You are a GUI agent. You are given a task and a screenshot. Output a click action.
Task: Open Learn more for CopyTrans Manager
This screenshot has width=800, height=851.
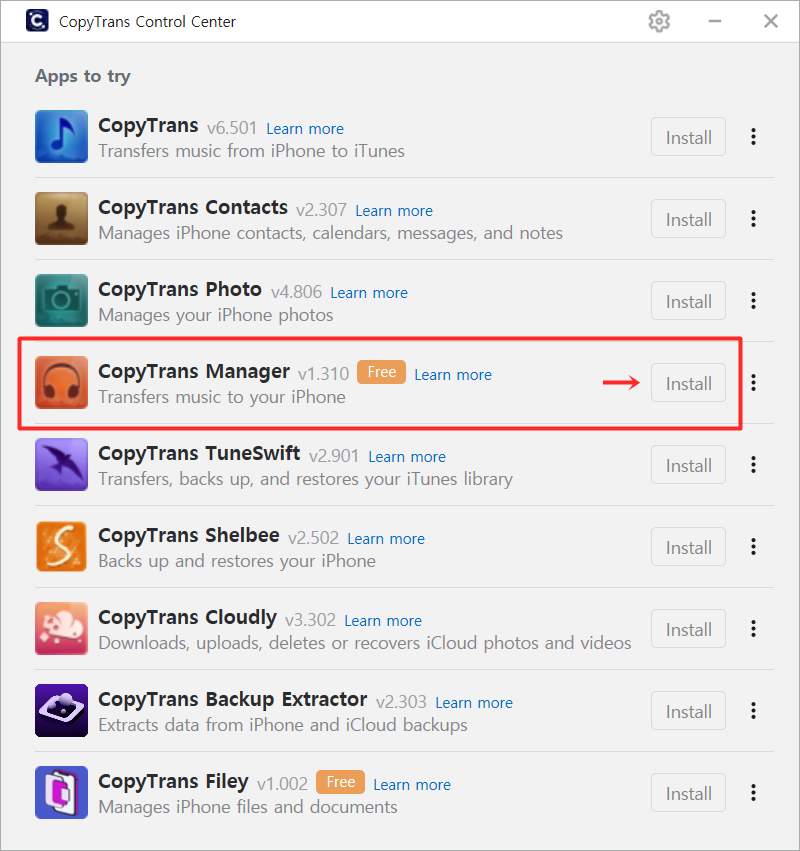click(453, 374)
